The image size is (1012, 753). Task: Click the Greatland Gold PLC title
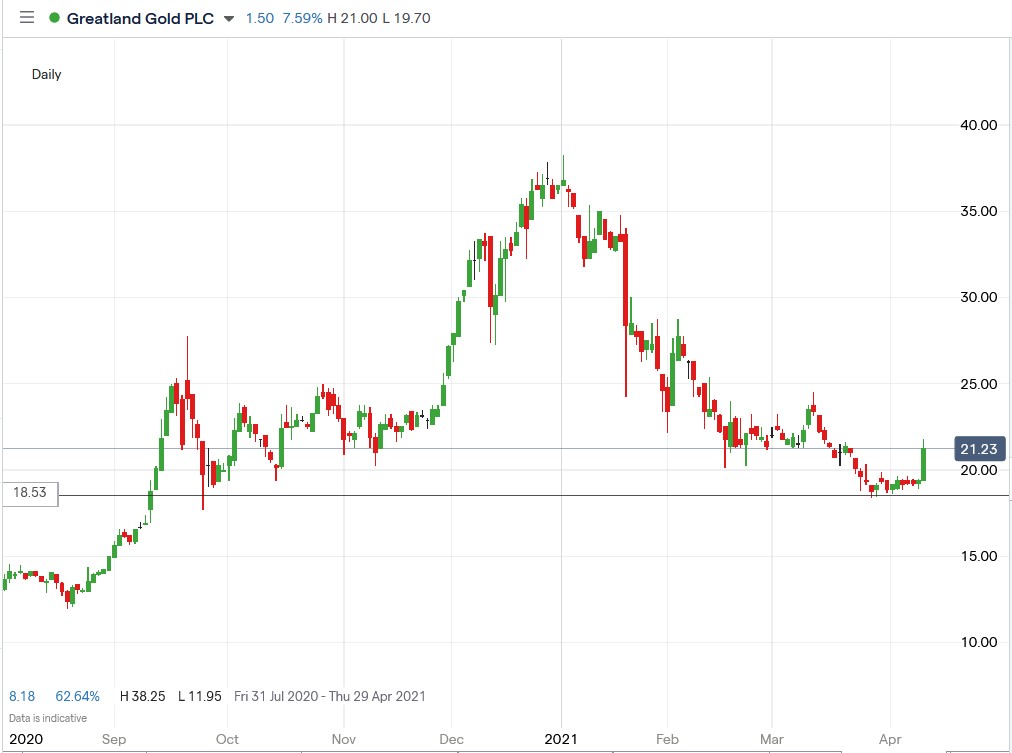(140, 18)
